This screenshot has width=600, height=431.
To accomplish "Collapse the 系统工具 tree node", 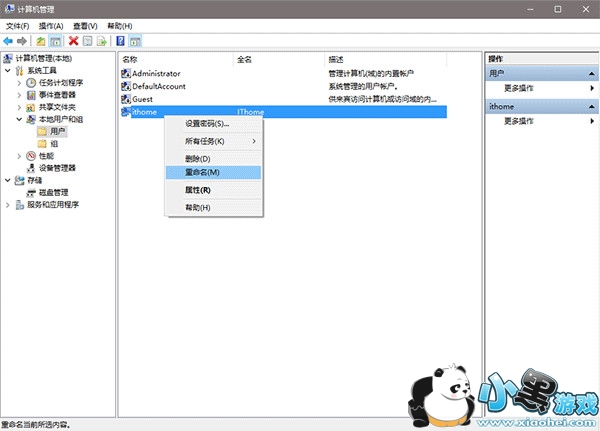I will click(8, 70).
